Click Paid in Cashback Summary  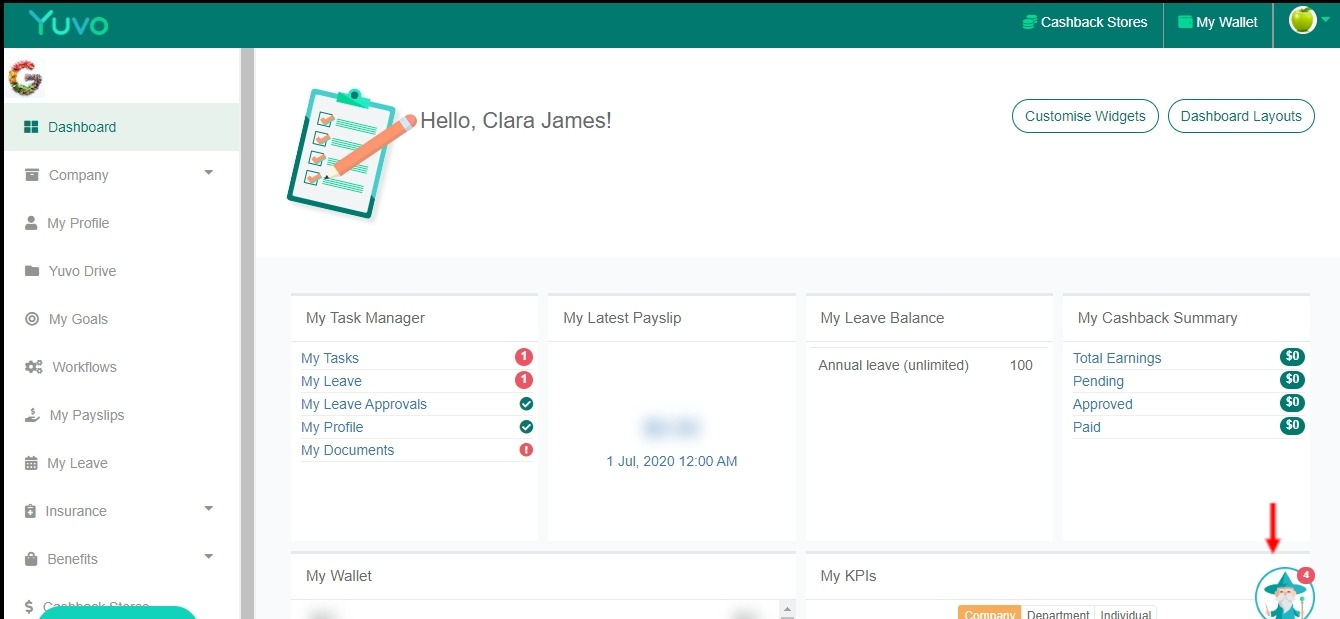point(1087,427)
